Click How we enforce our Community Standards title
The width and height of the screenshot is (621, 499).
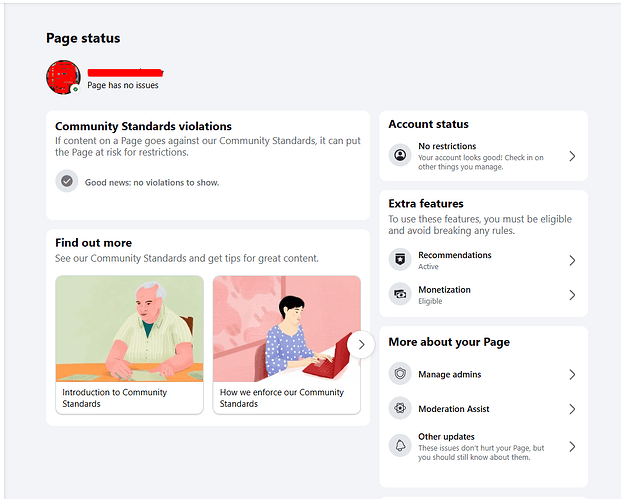tap(282, 398)
